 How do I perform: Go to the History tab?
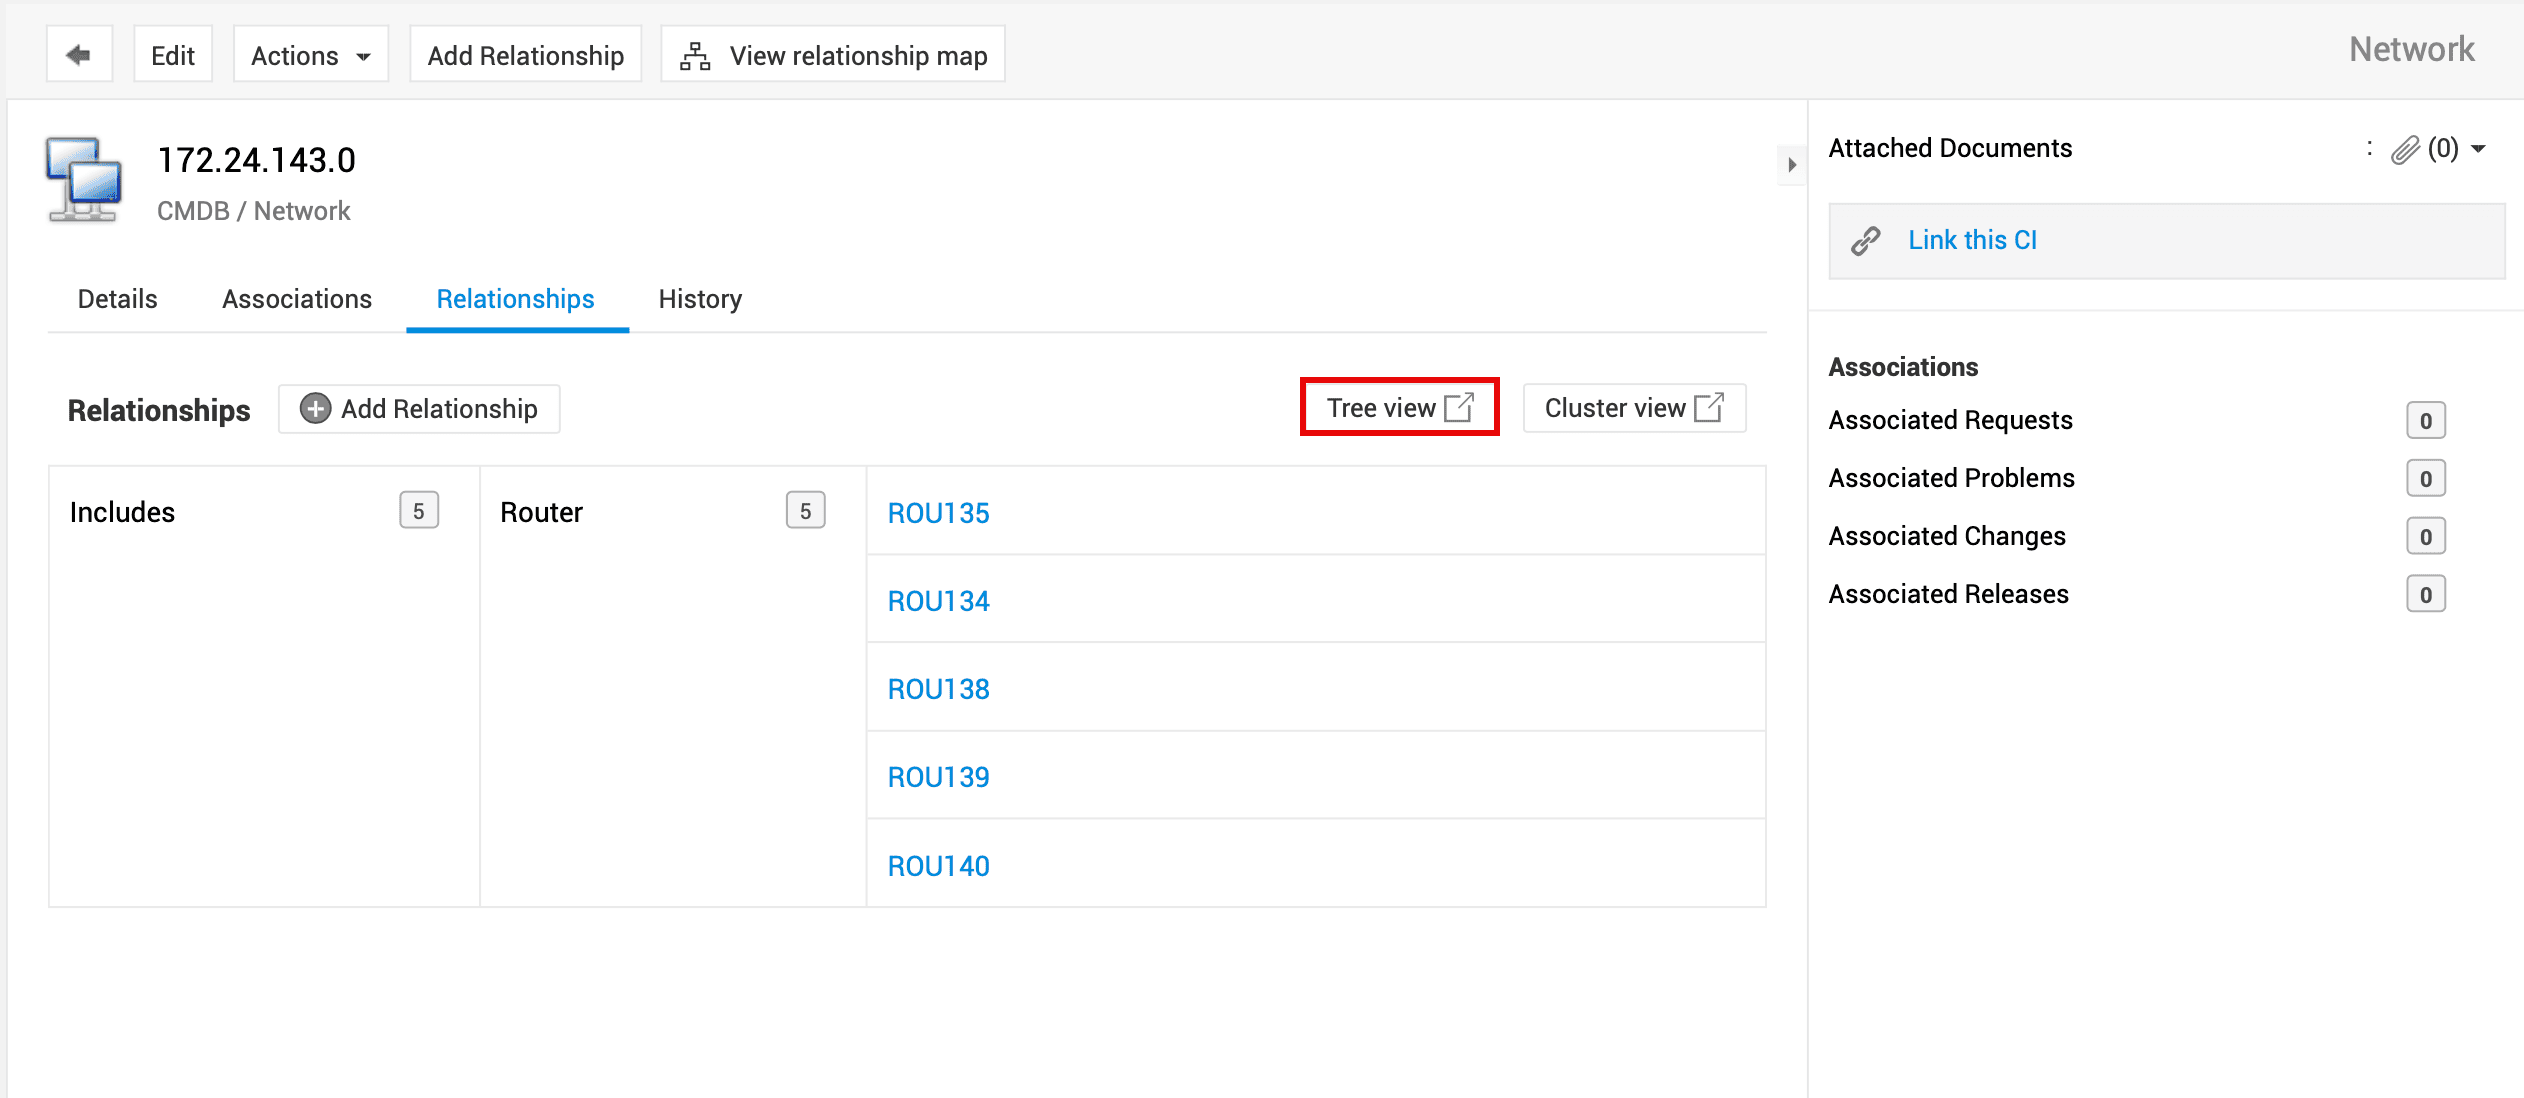(700, 299)
